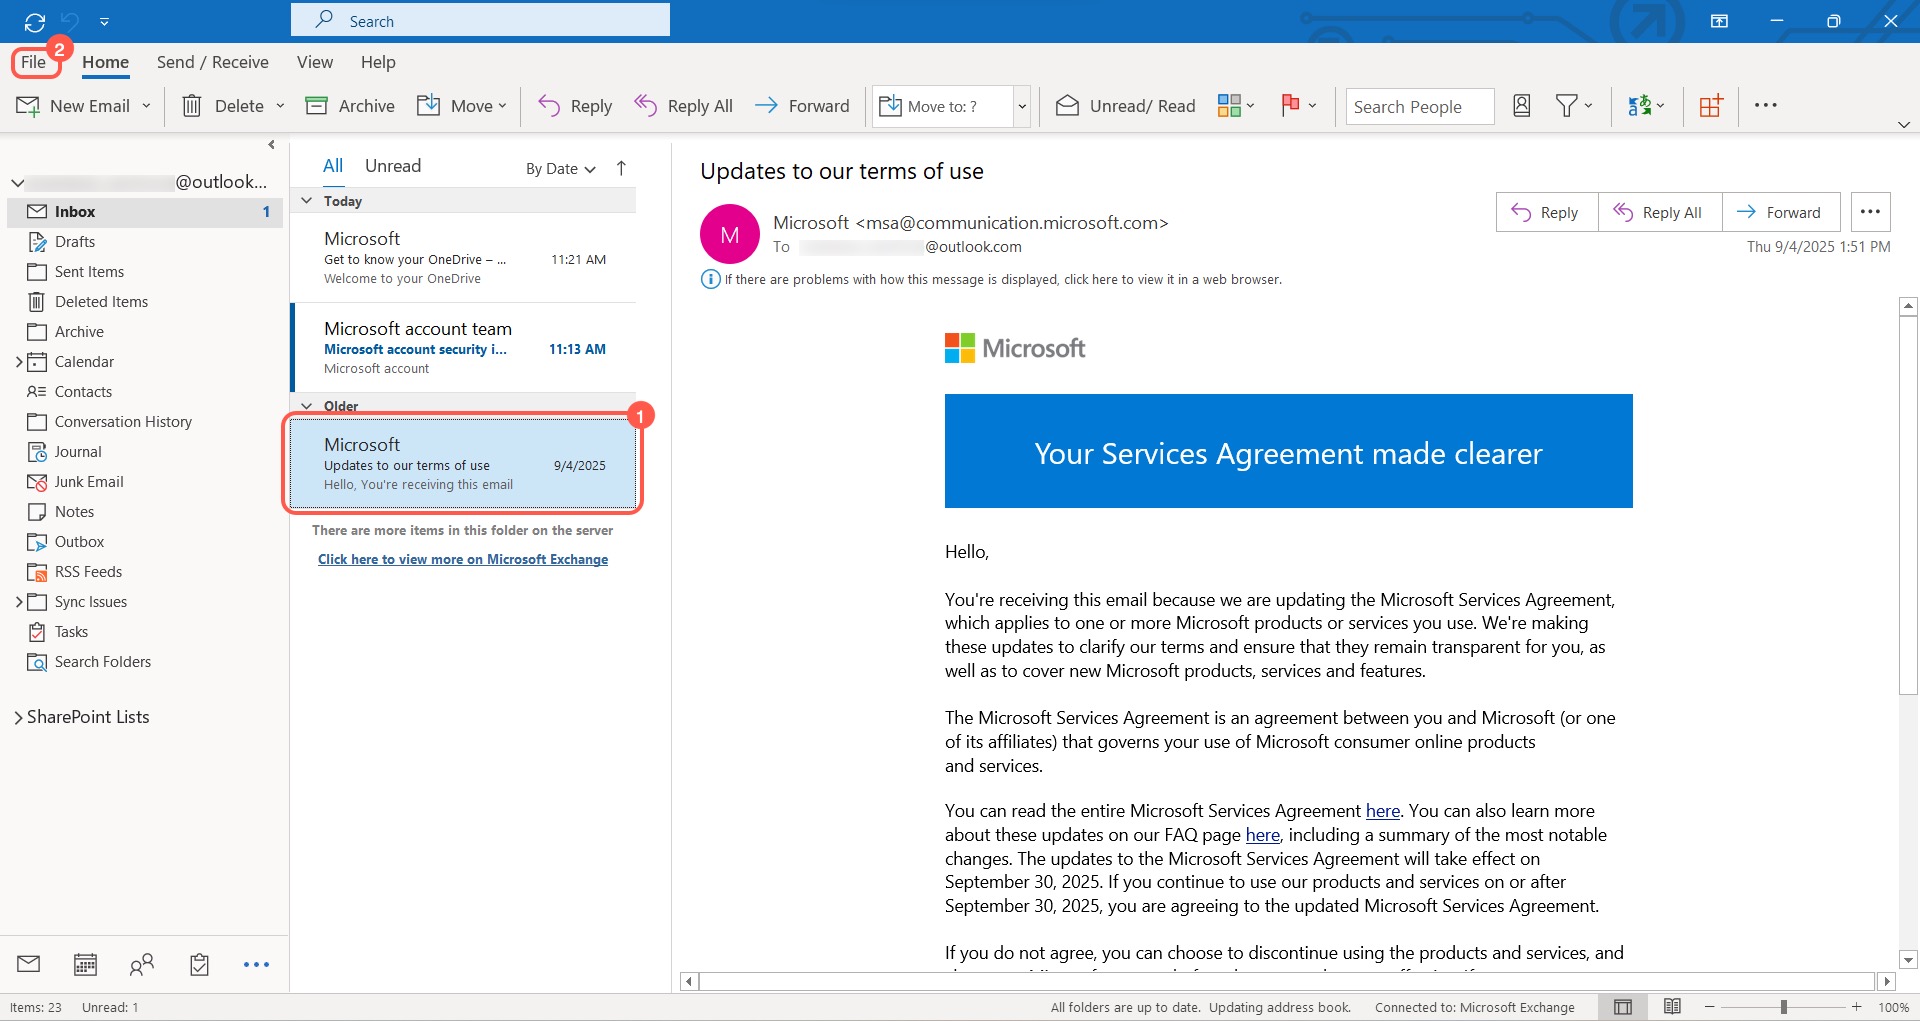Viewport: 1920px width, 1021px height.
Task: Click Forward button in reading pane
Action: coord(1780,212)
